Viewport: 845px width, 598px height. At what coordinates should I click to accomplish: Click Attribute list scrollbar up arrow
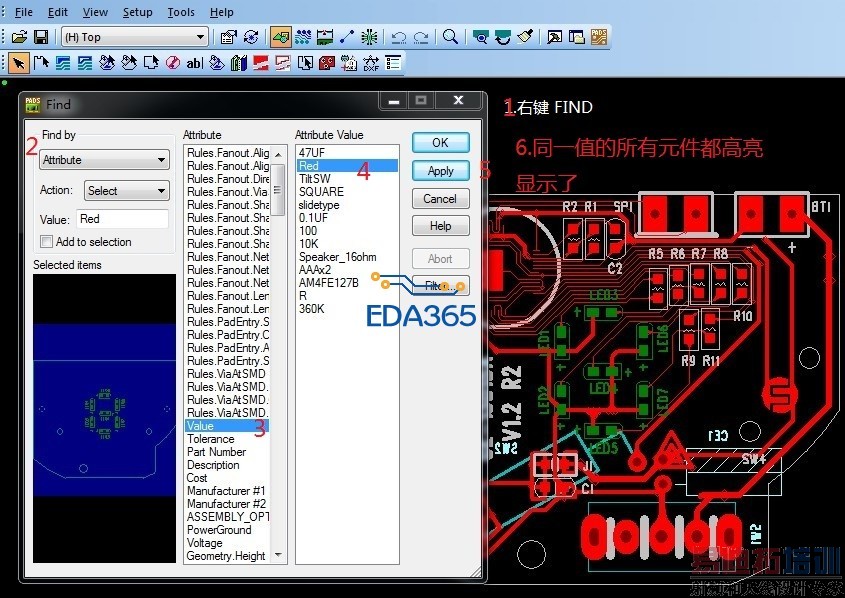click(x=278, y=155)
